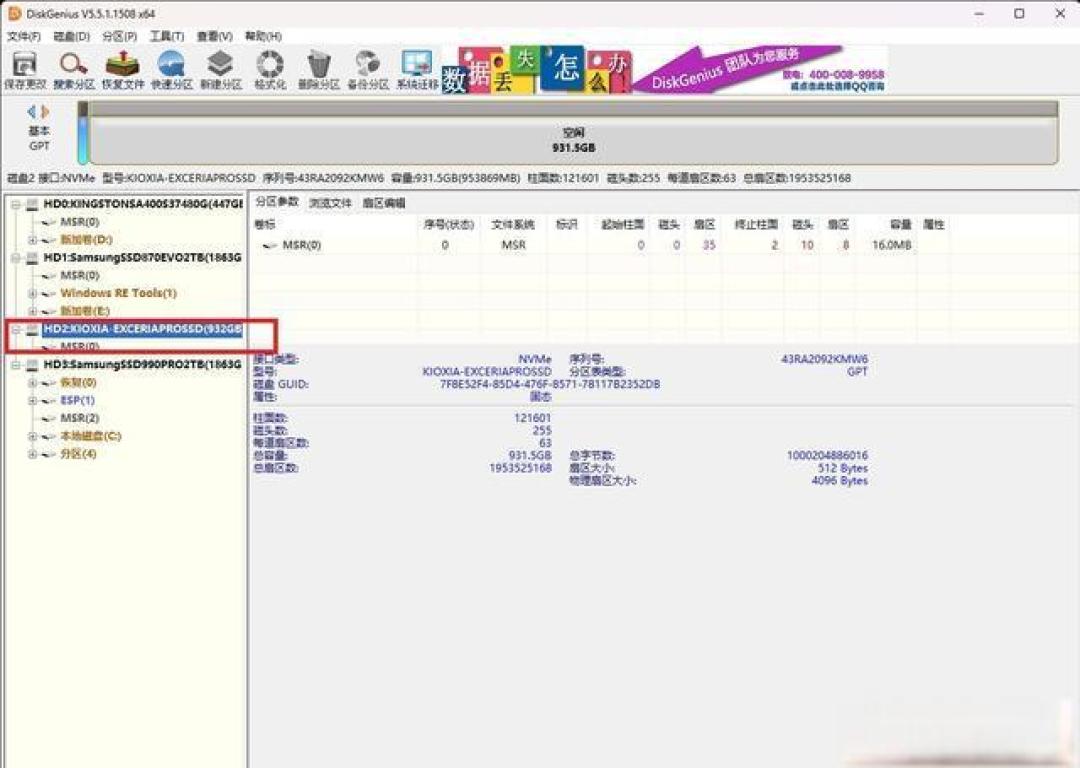The height and width of the screenshot is (768, 1080).
Task: Click the 终止柱面 column header
Action: [756, 225]
